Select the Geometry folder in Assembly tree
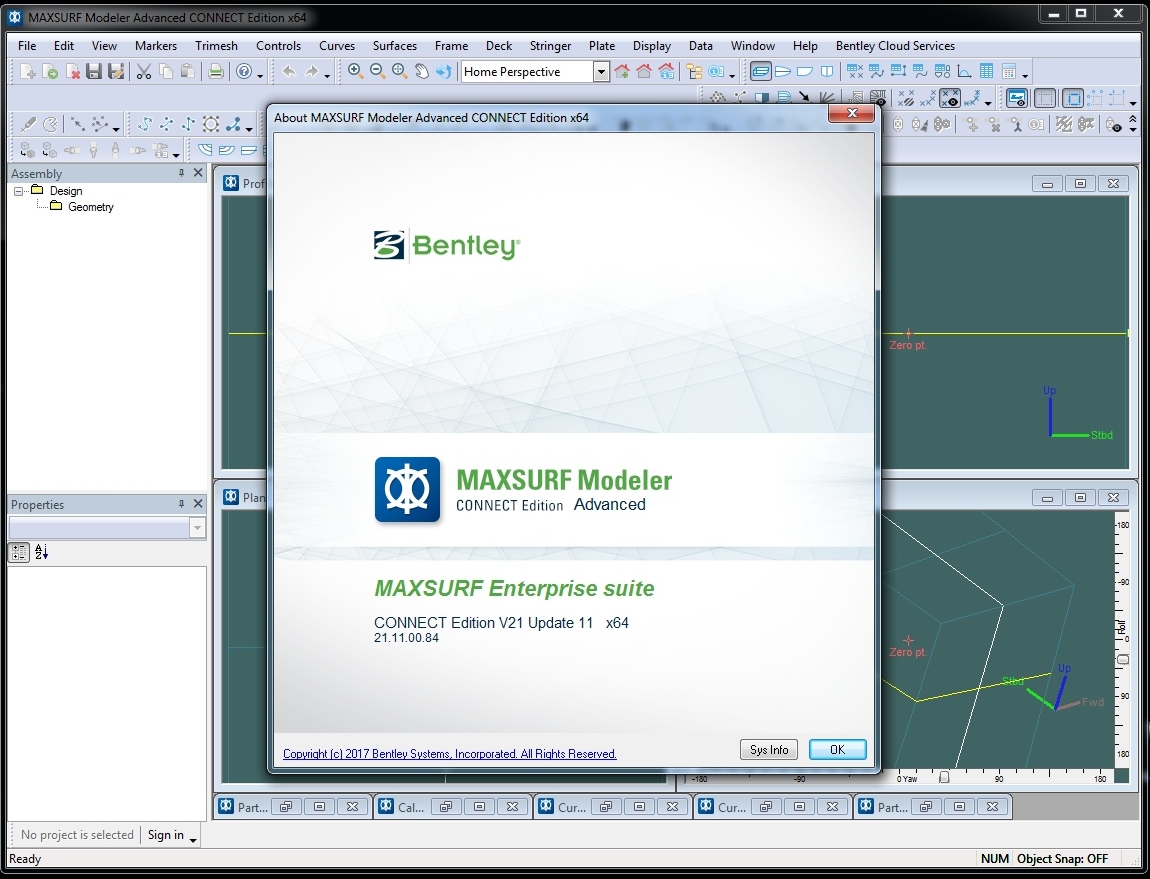 tap(90, 207)
